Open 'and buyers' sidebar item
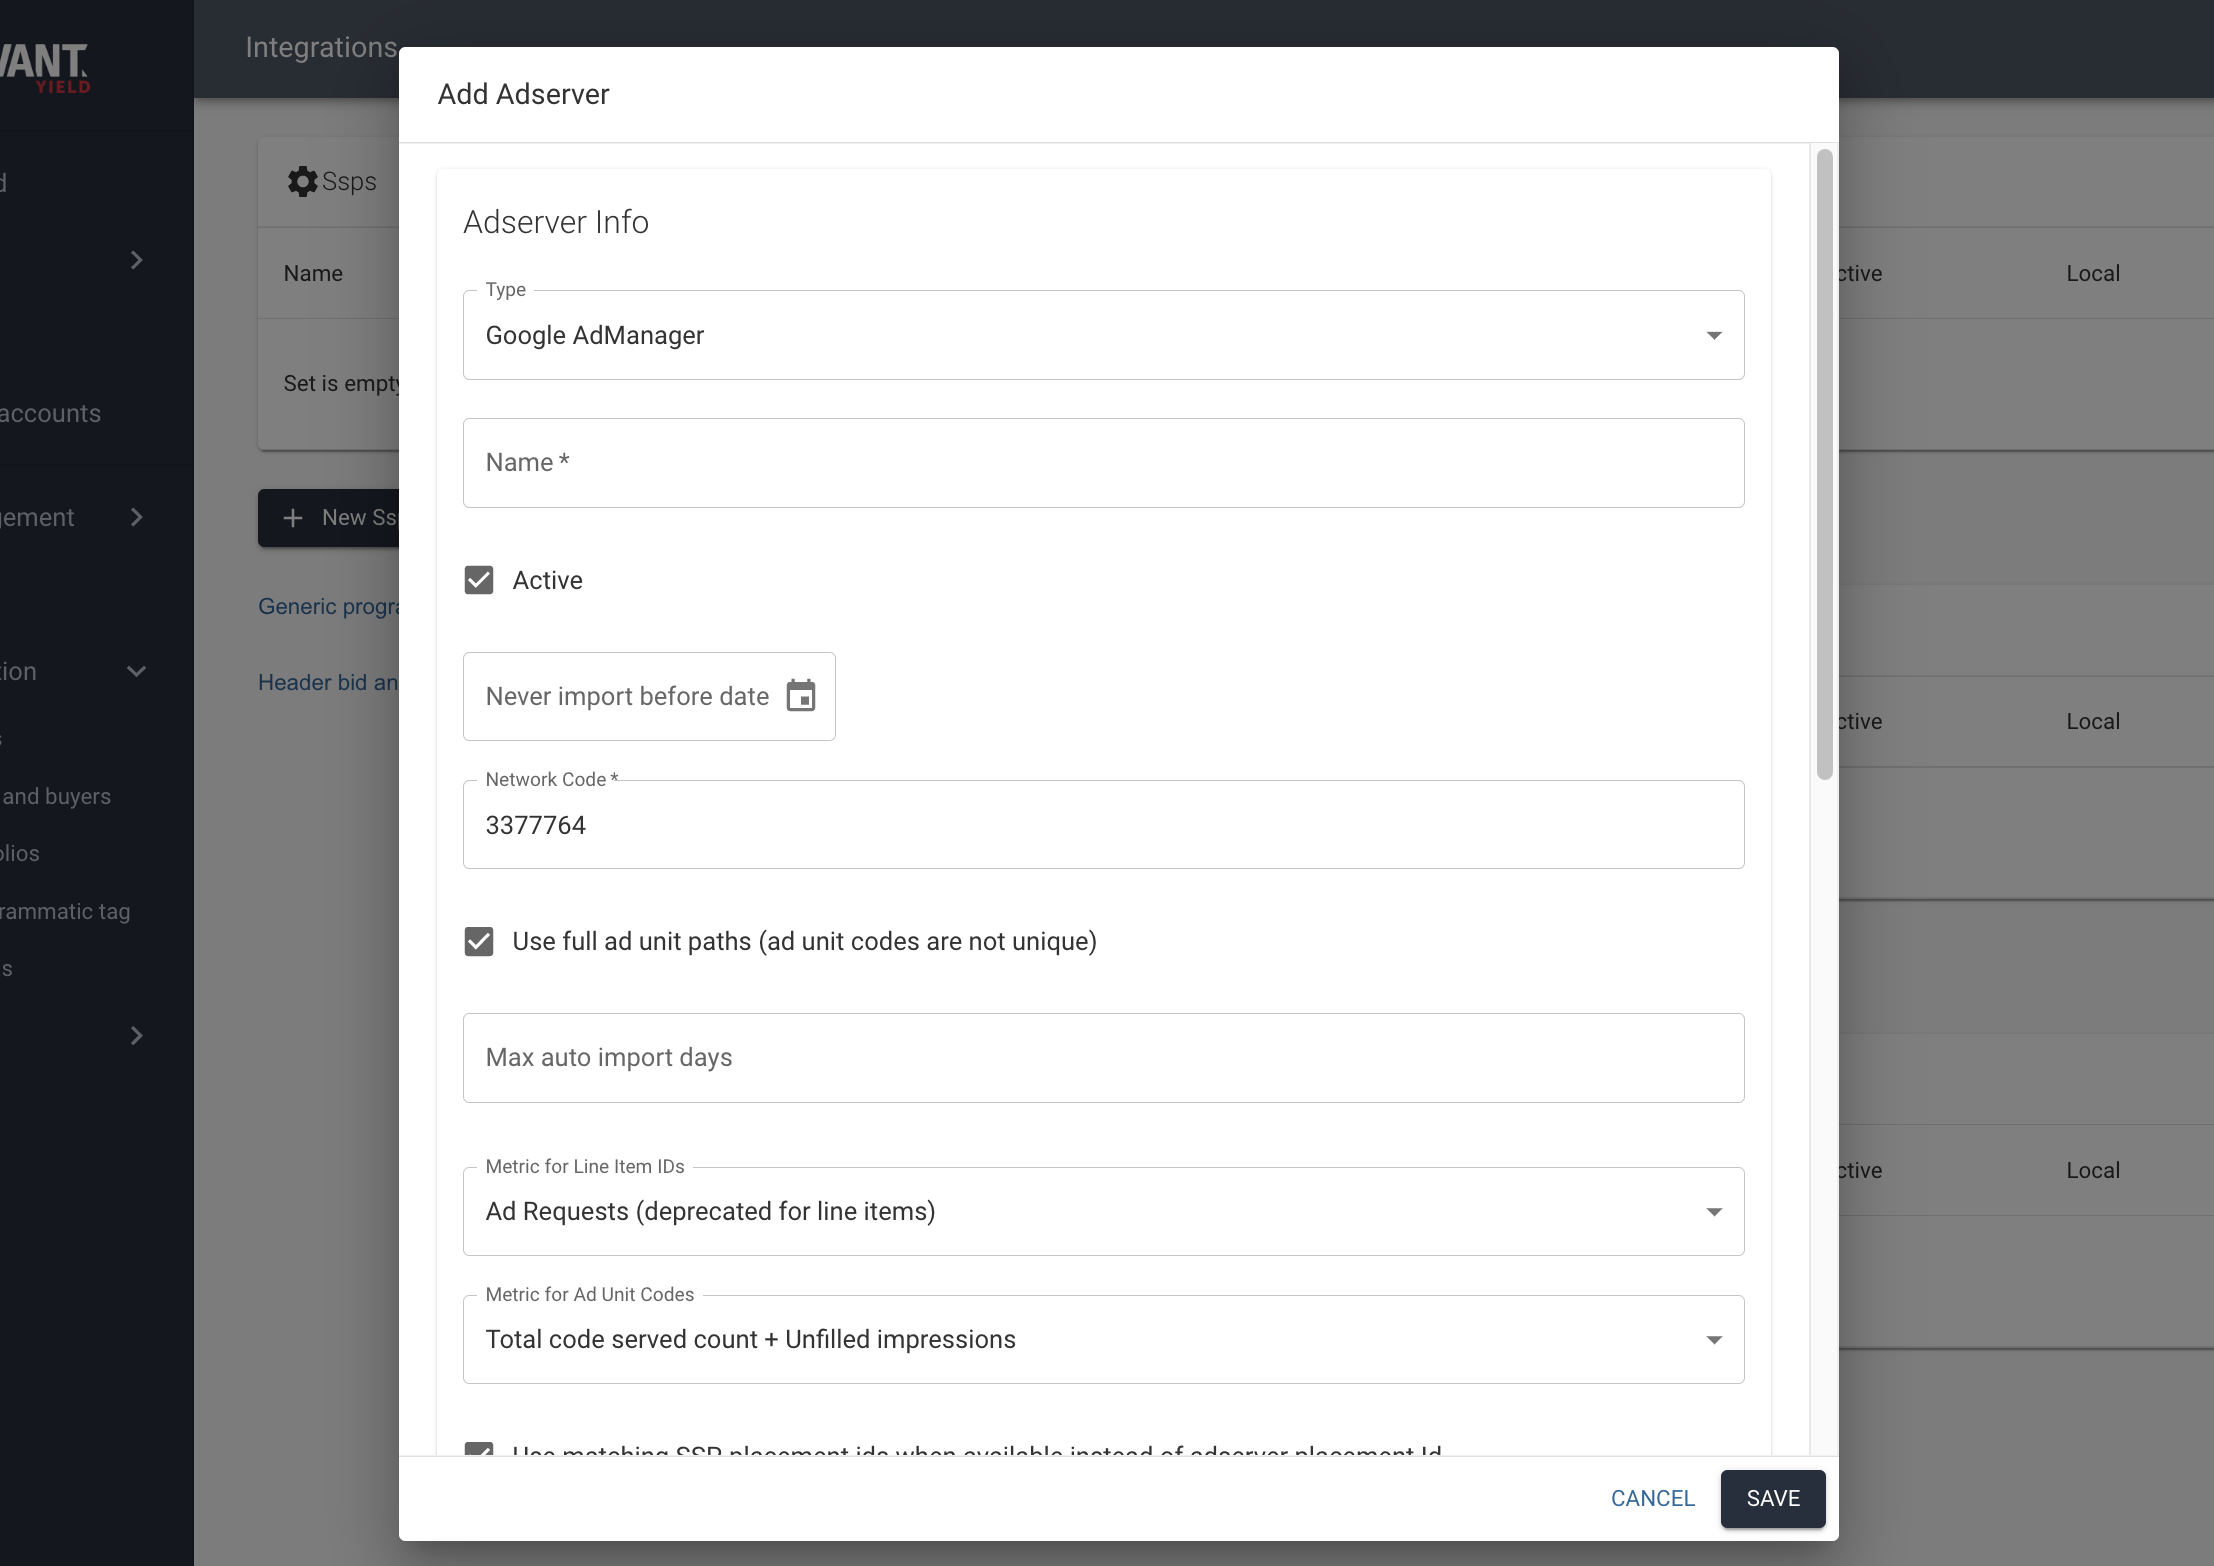This screenshot has width=2214, height=1566. [x=56, y=796]
